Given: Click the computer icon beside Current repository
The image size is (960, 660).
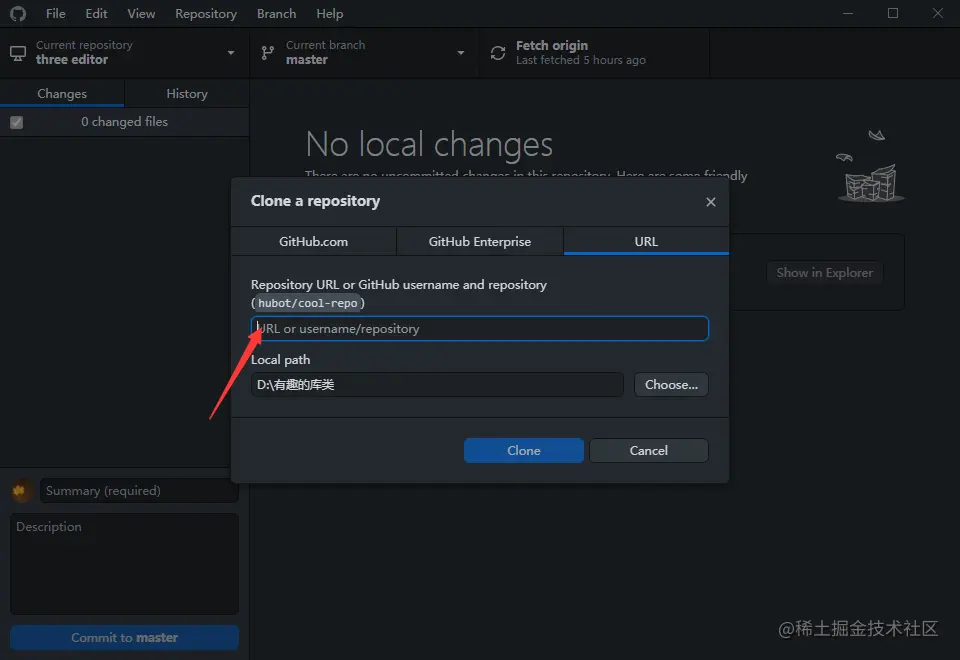Looking at the screenshot, I should (18, 53).
